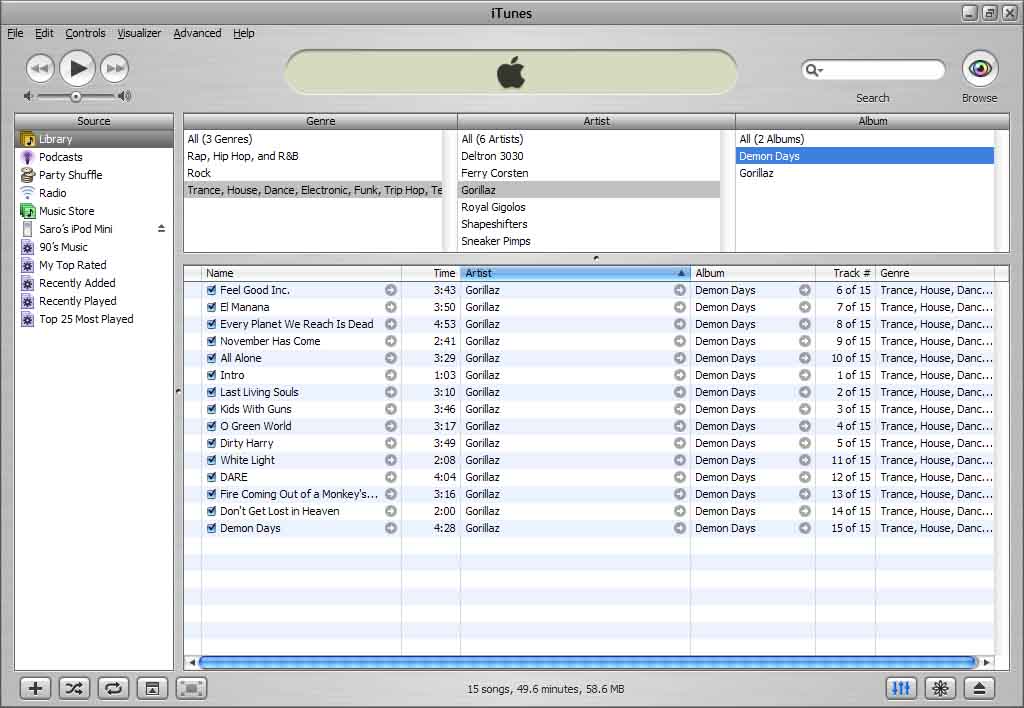The image size is (1024, 708).
Task: Sort by Time column header
Action: 431,273
